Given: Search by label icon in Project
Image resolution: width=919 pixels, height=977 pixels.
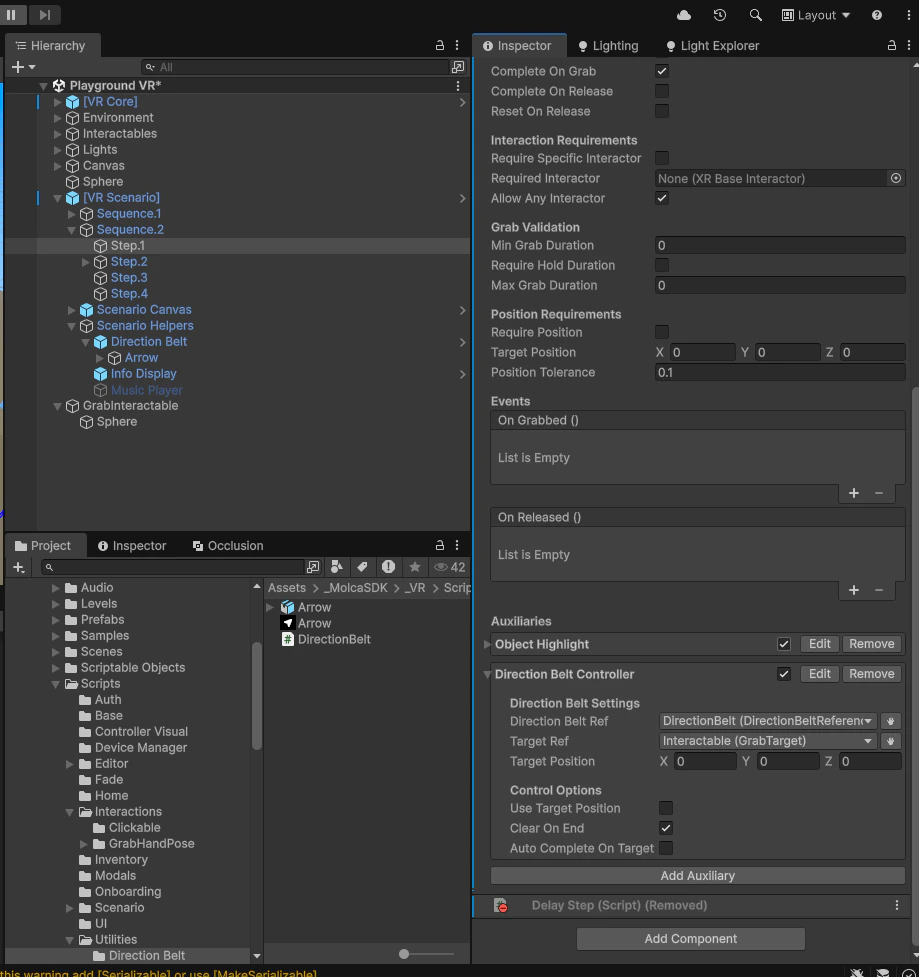Looking at the screenshot, I should point(362,566).
